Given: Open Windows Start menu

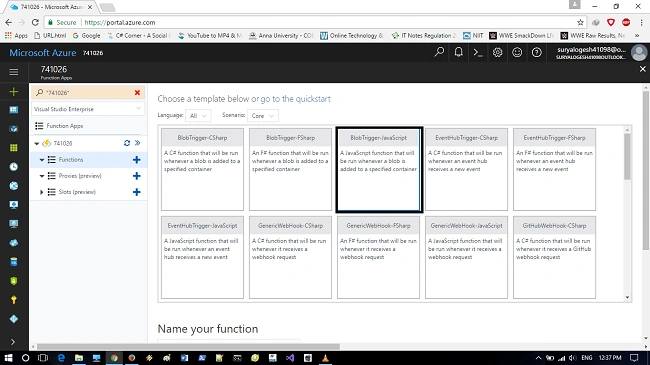Looking at the screenshot, I should [x=8, y=358].
